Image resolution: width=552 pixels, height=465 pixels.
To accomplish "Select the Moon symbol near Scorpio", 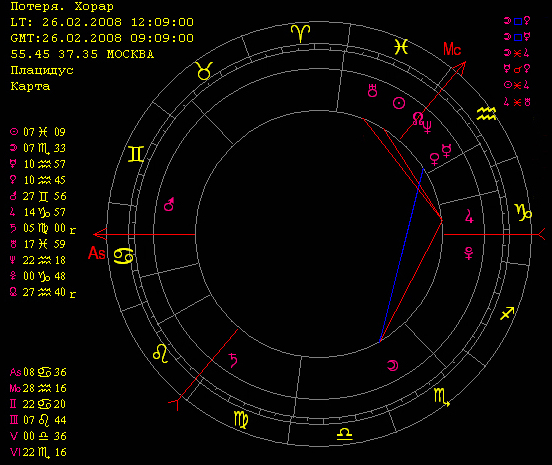I will click(x=393, y=365).
